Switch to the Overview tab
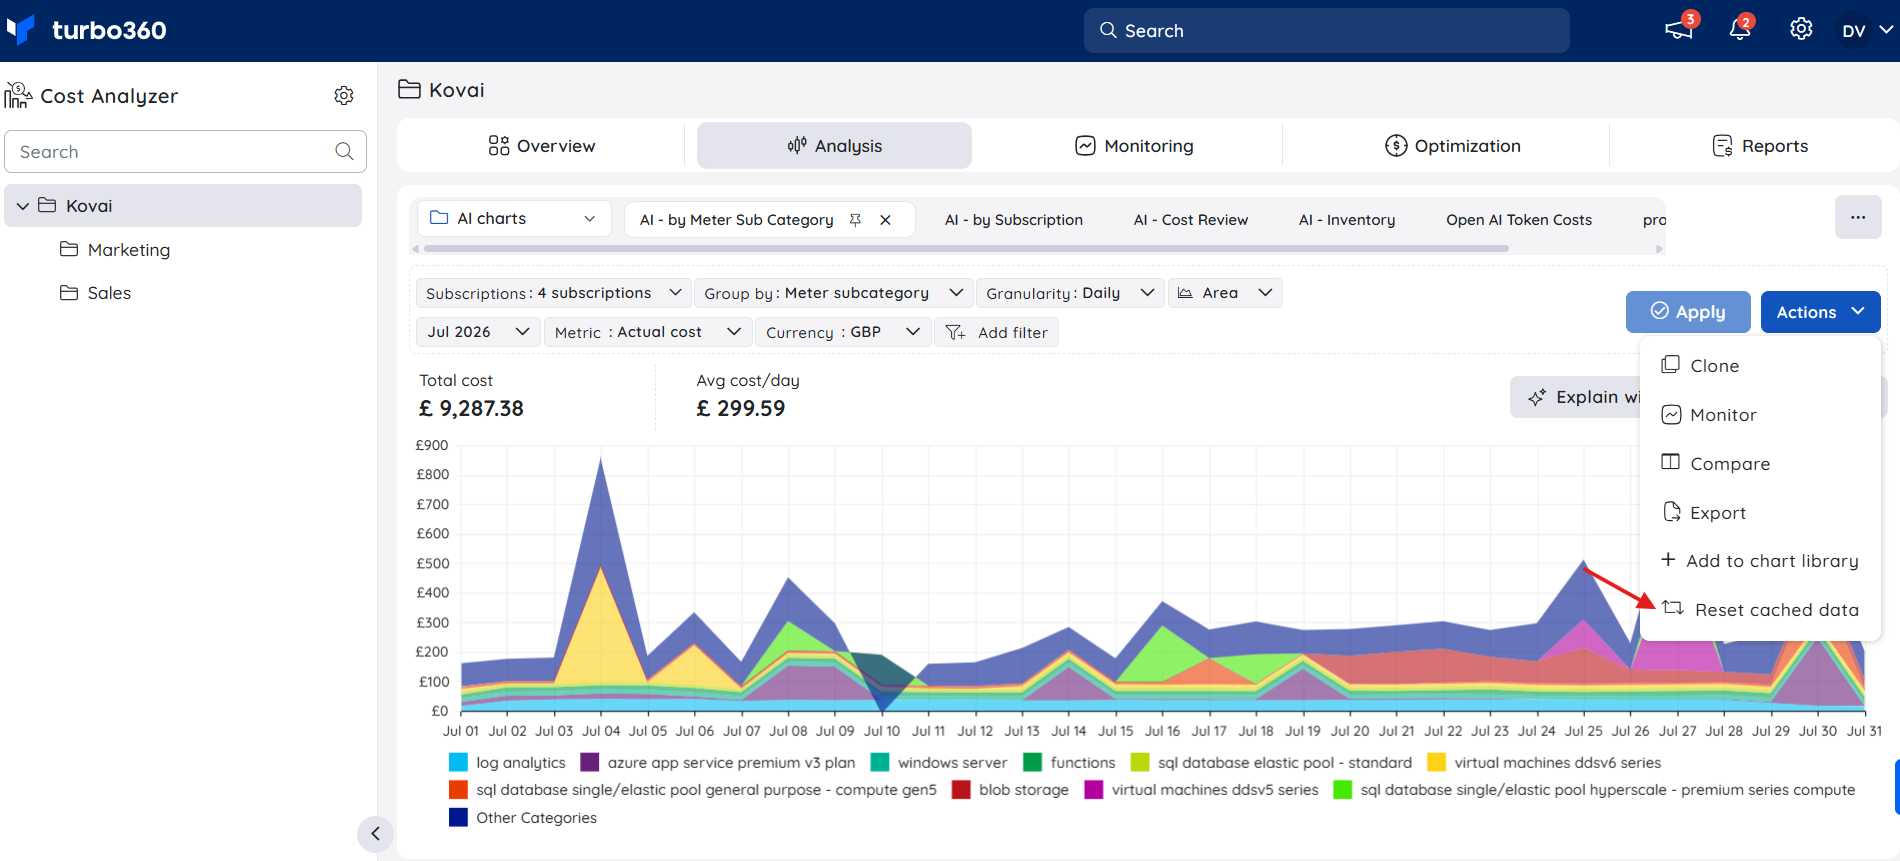This screenshot has height=861, width=1900. tap(541, 146)
